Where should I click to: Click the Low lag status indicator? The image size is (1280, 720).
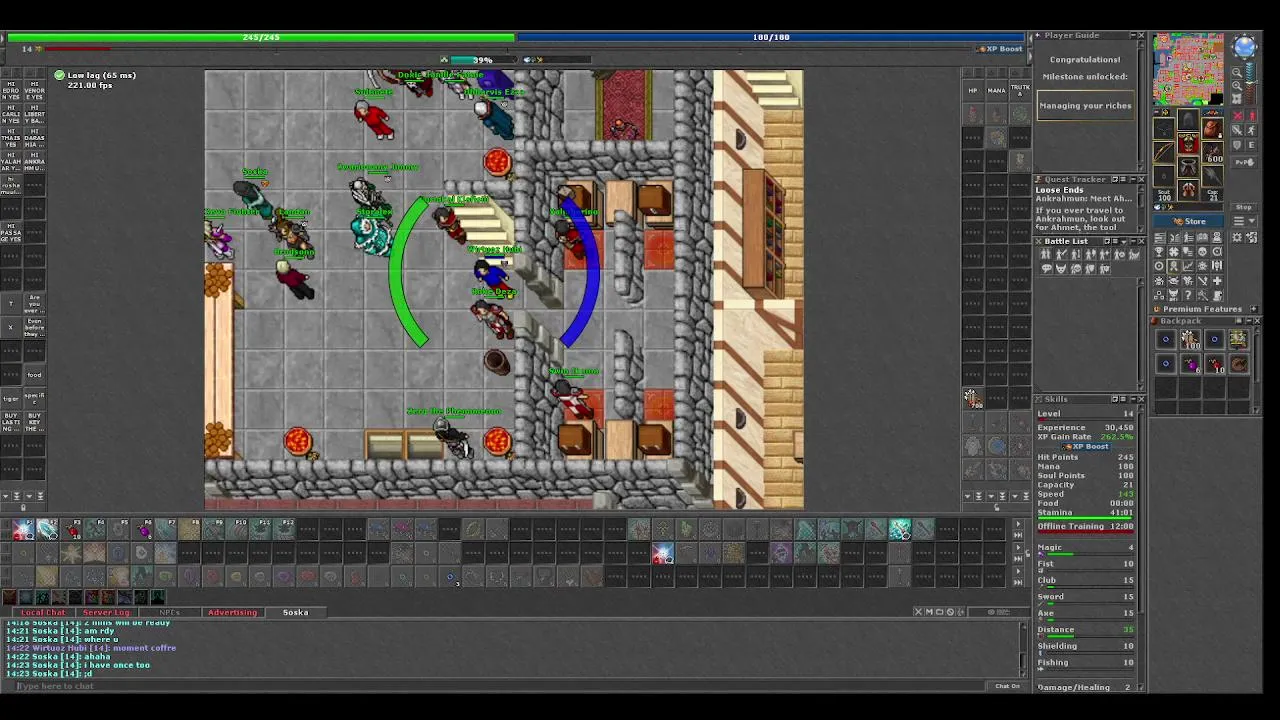(x=95, y=75)
